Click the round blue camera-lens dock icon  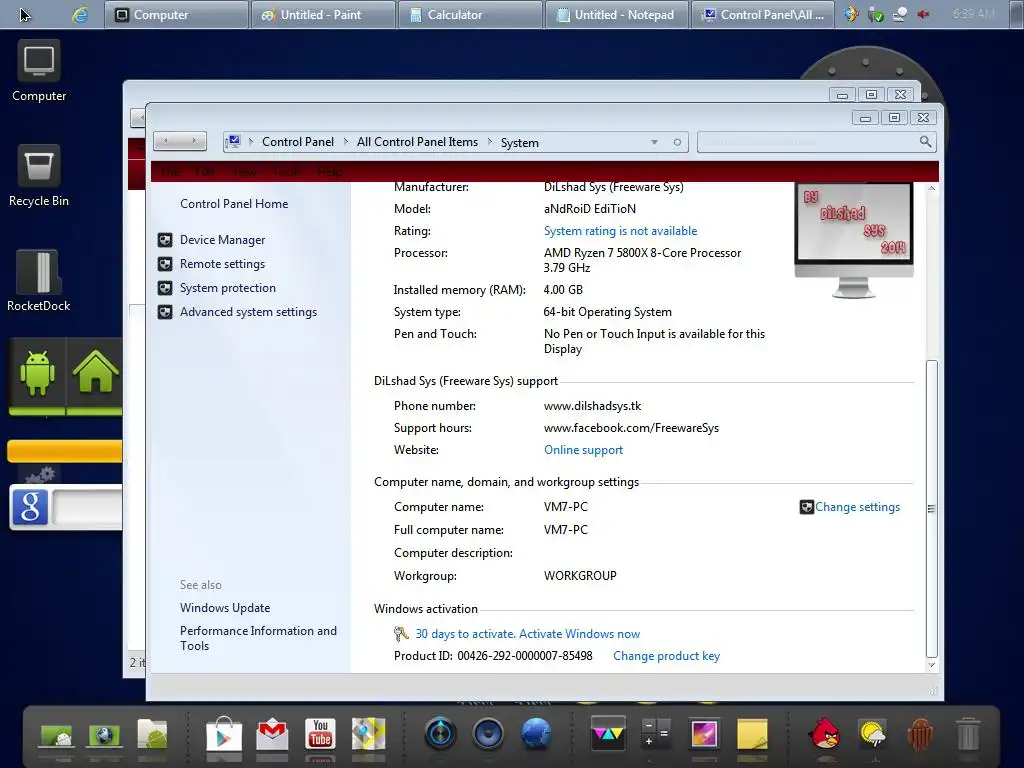[x=441, y=734]
